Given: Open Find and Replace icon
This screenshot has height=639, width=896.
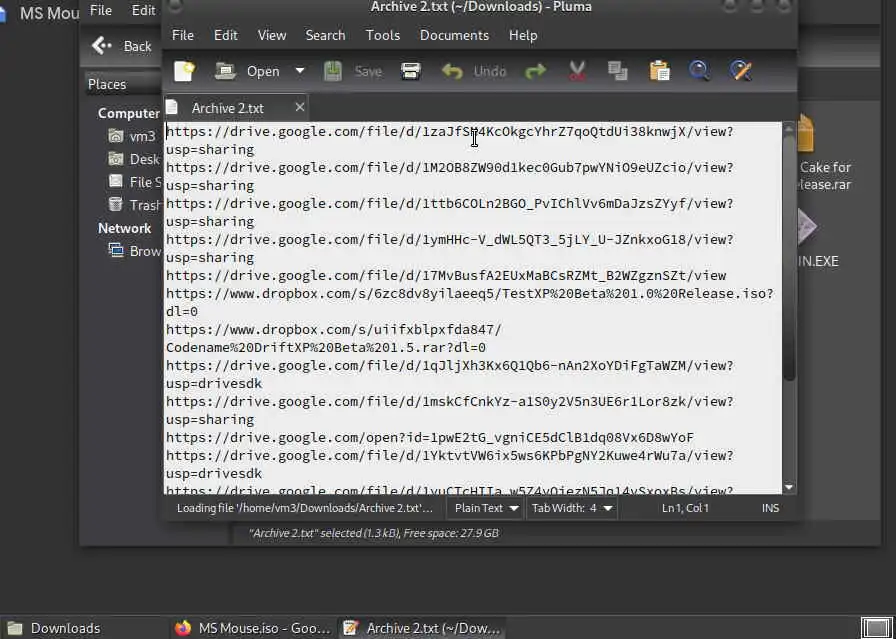Looking at the screenshot, I should point(741,71).
